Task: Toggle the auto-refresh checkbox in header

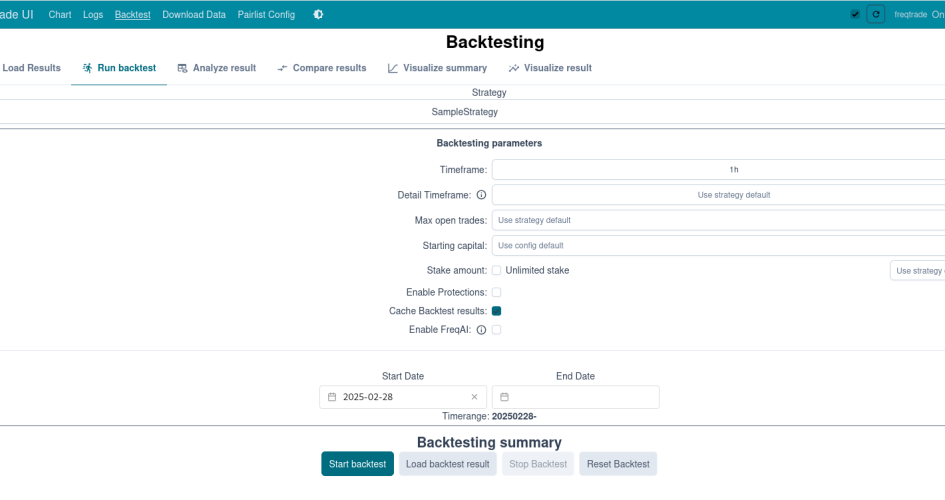Action: tap(855, 15)
